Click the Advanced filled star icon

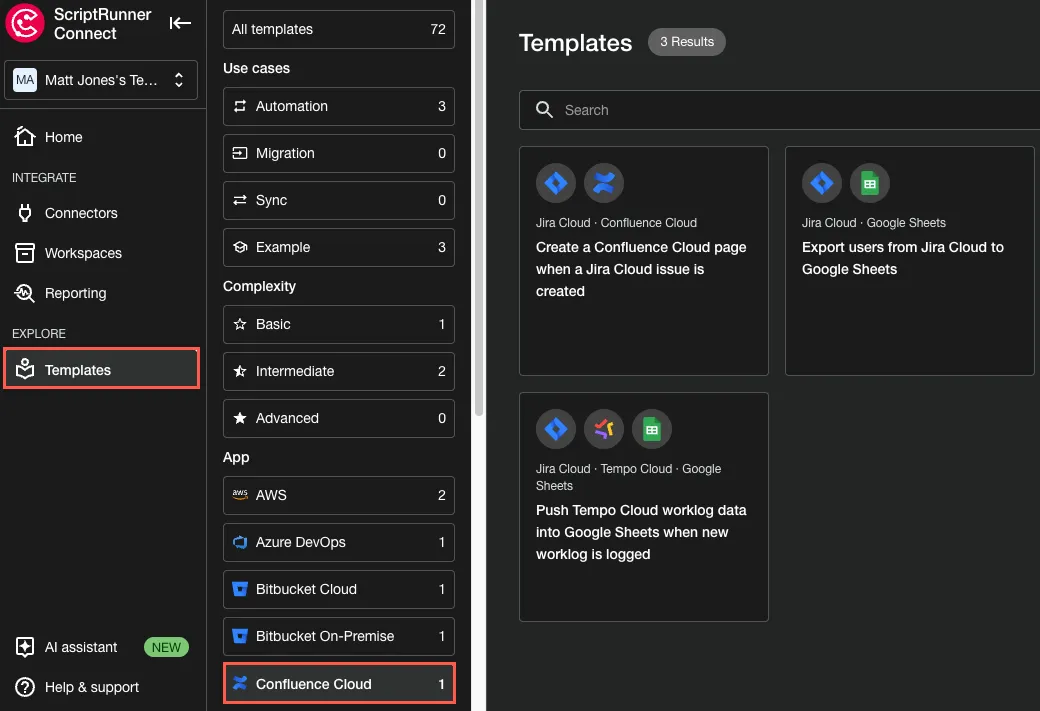[240, 419]
